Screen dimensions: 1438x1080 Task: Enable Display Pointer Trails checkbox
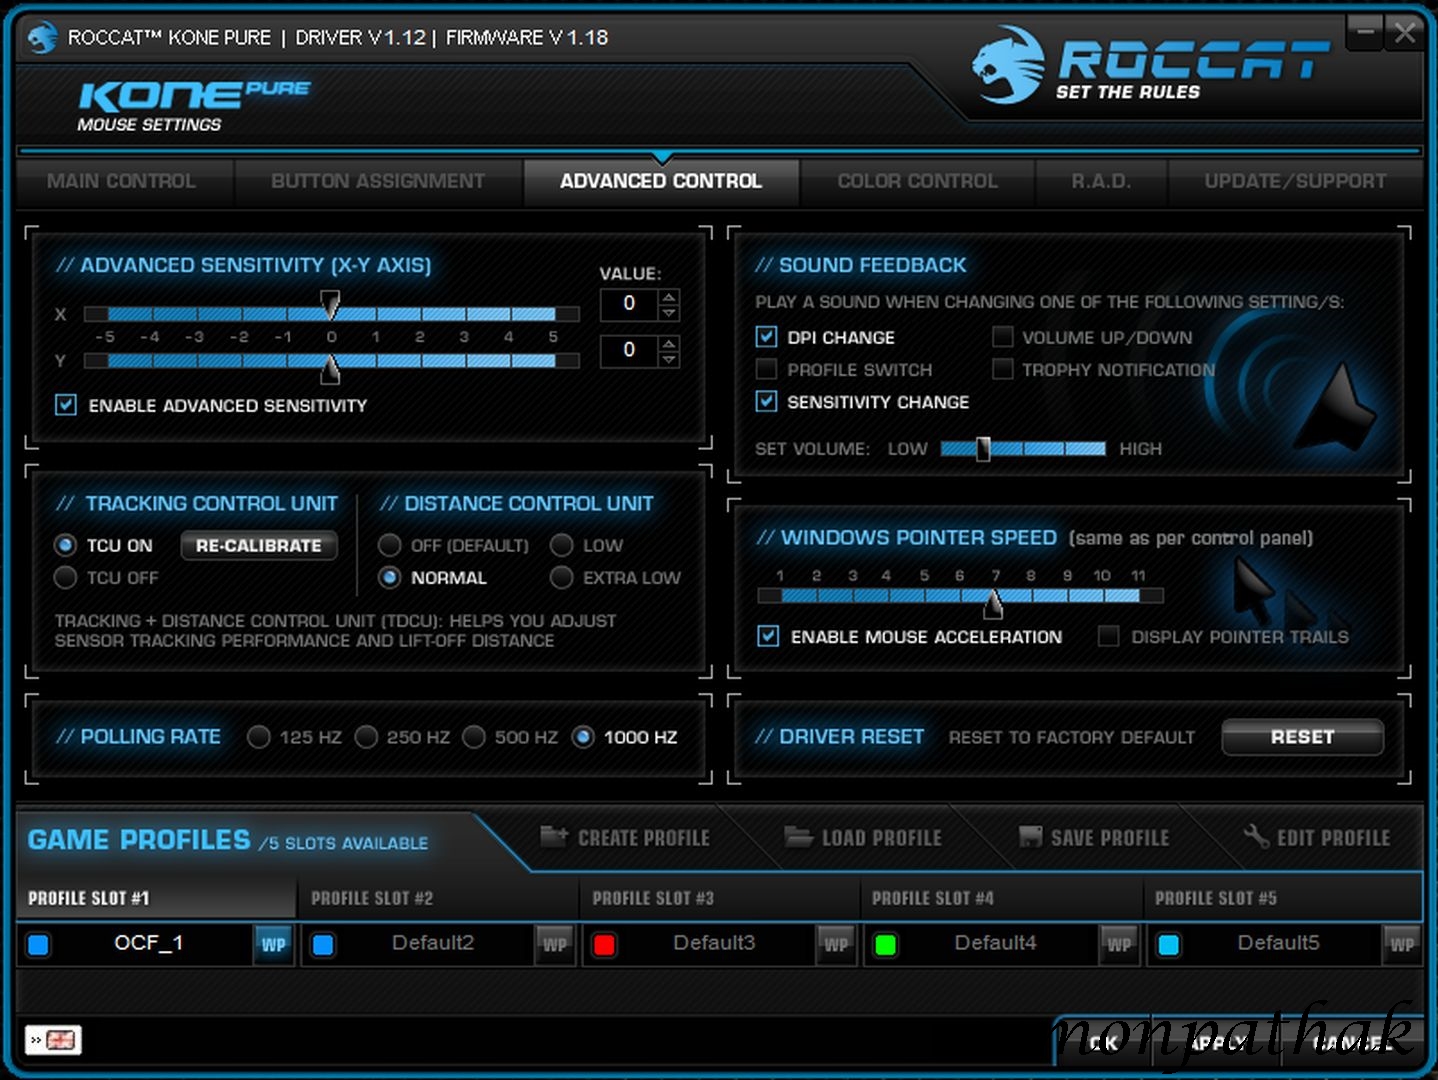click(1108, 636)
